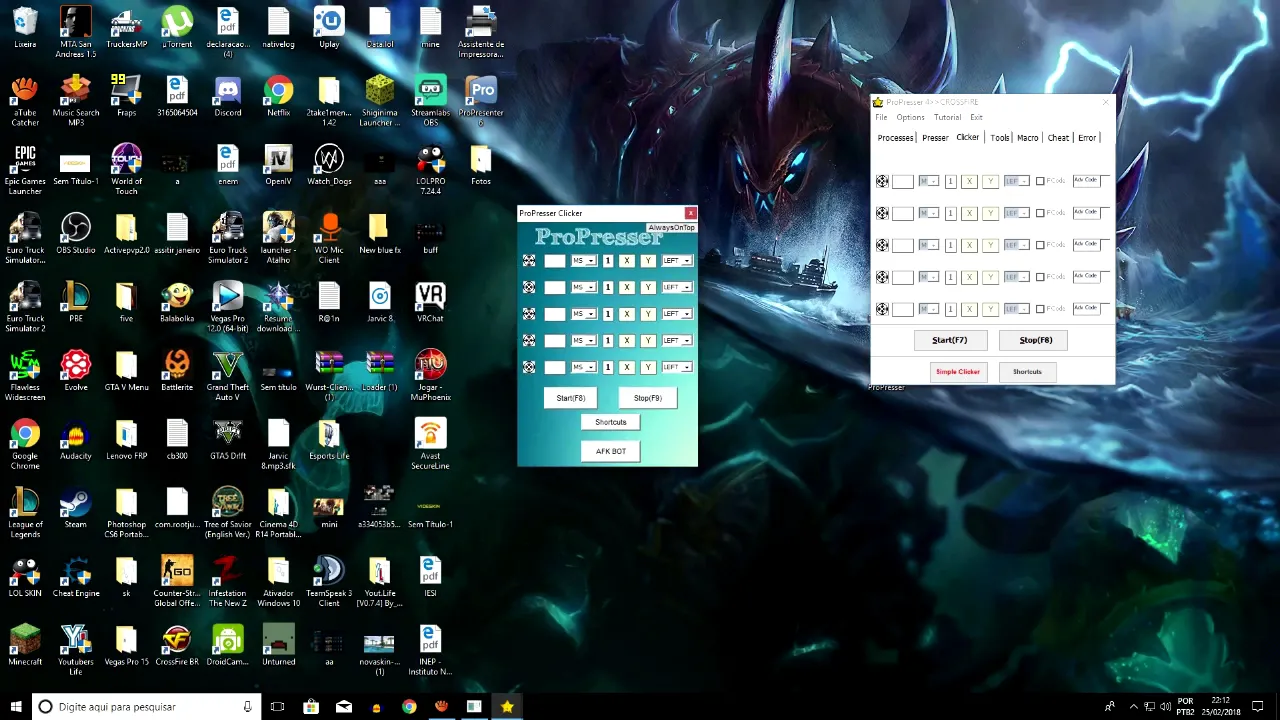This screenshot has height=720, width=1280.
Task: Enable FCode checkbox in ProPresser 4's fifth row
Action: pos(1040,309)
